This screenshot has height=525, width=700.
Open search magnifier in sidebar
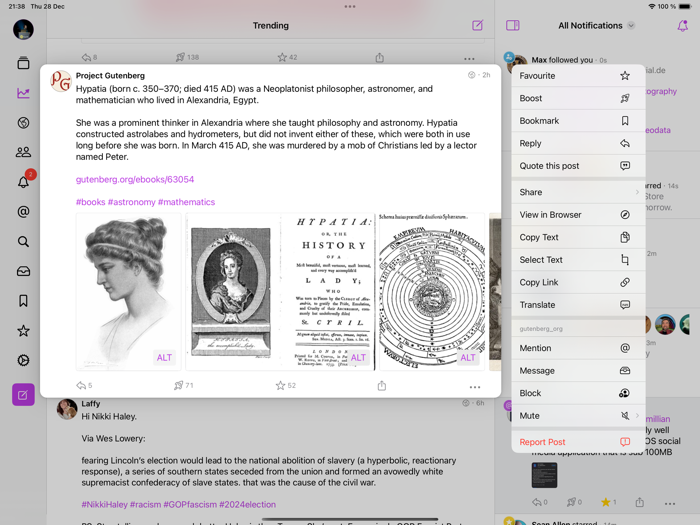(23, 242)
